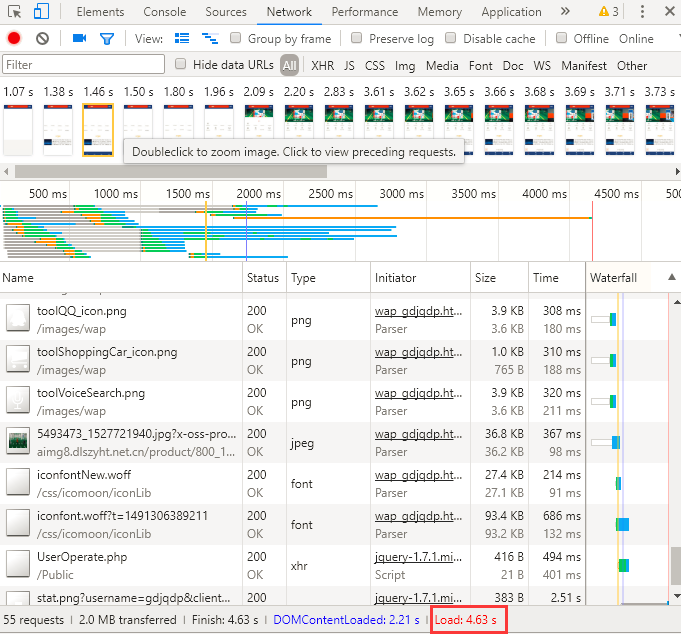Image resolution: width=681 pixels, height=634 pixels.
Task: Select the All filter type
Action: 289,65
